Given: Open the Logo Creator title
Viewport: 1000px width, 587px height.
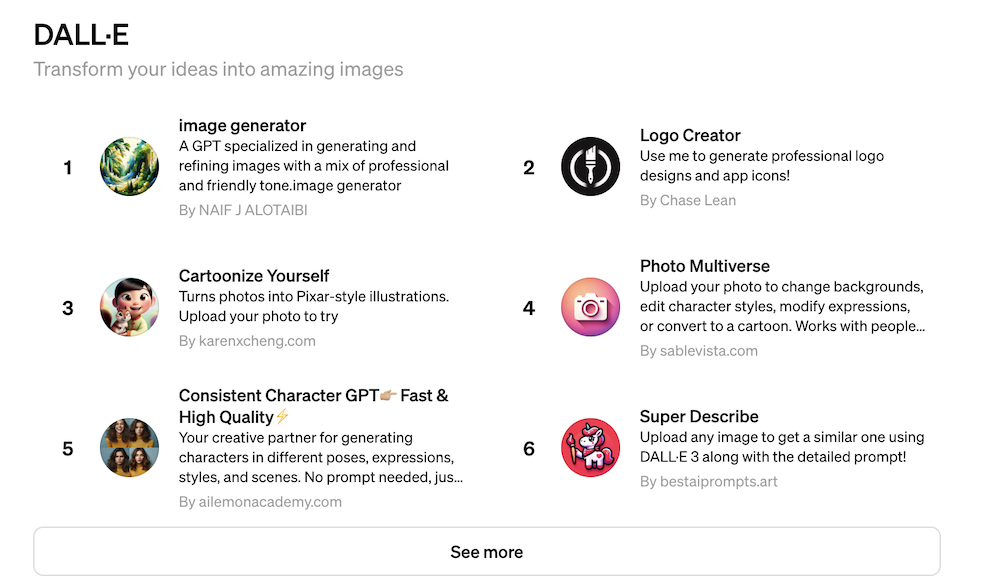Looking at the screenshot, I should [690, 135].
